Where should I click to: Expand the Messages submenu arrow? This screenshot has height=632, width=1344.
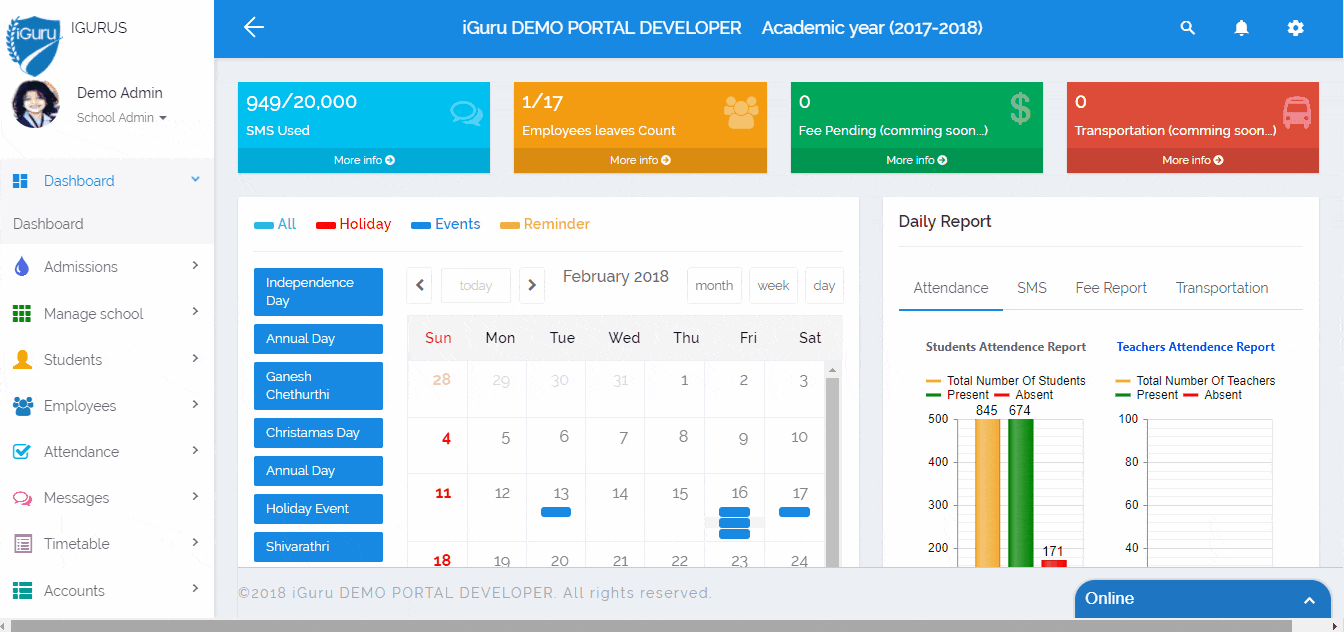[x=195, y=496]
